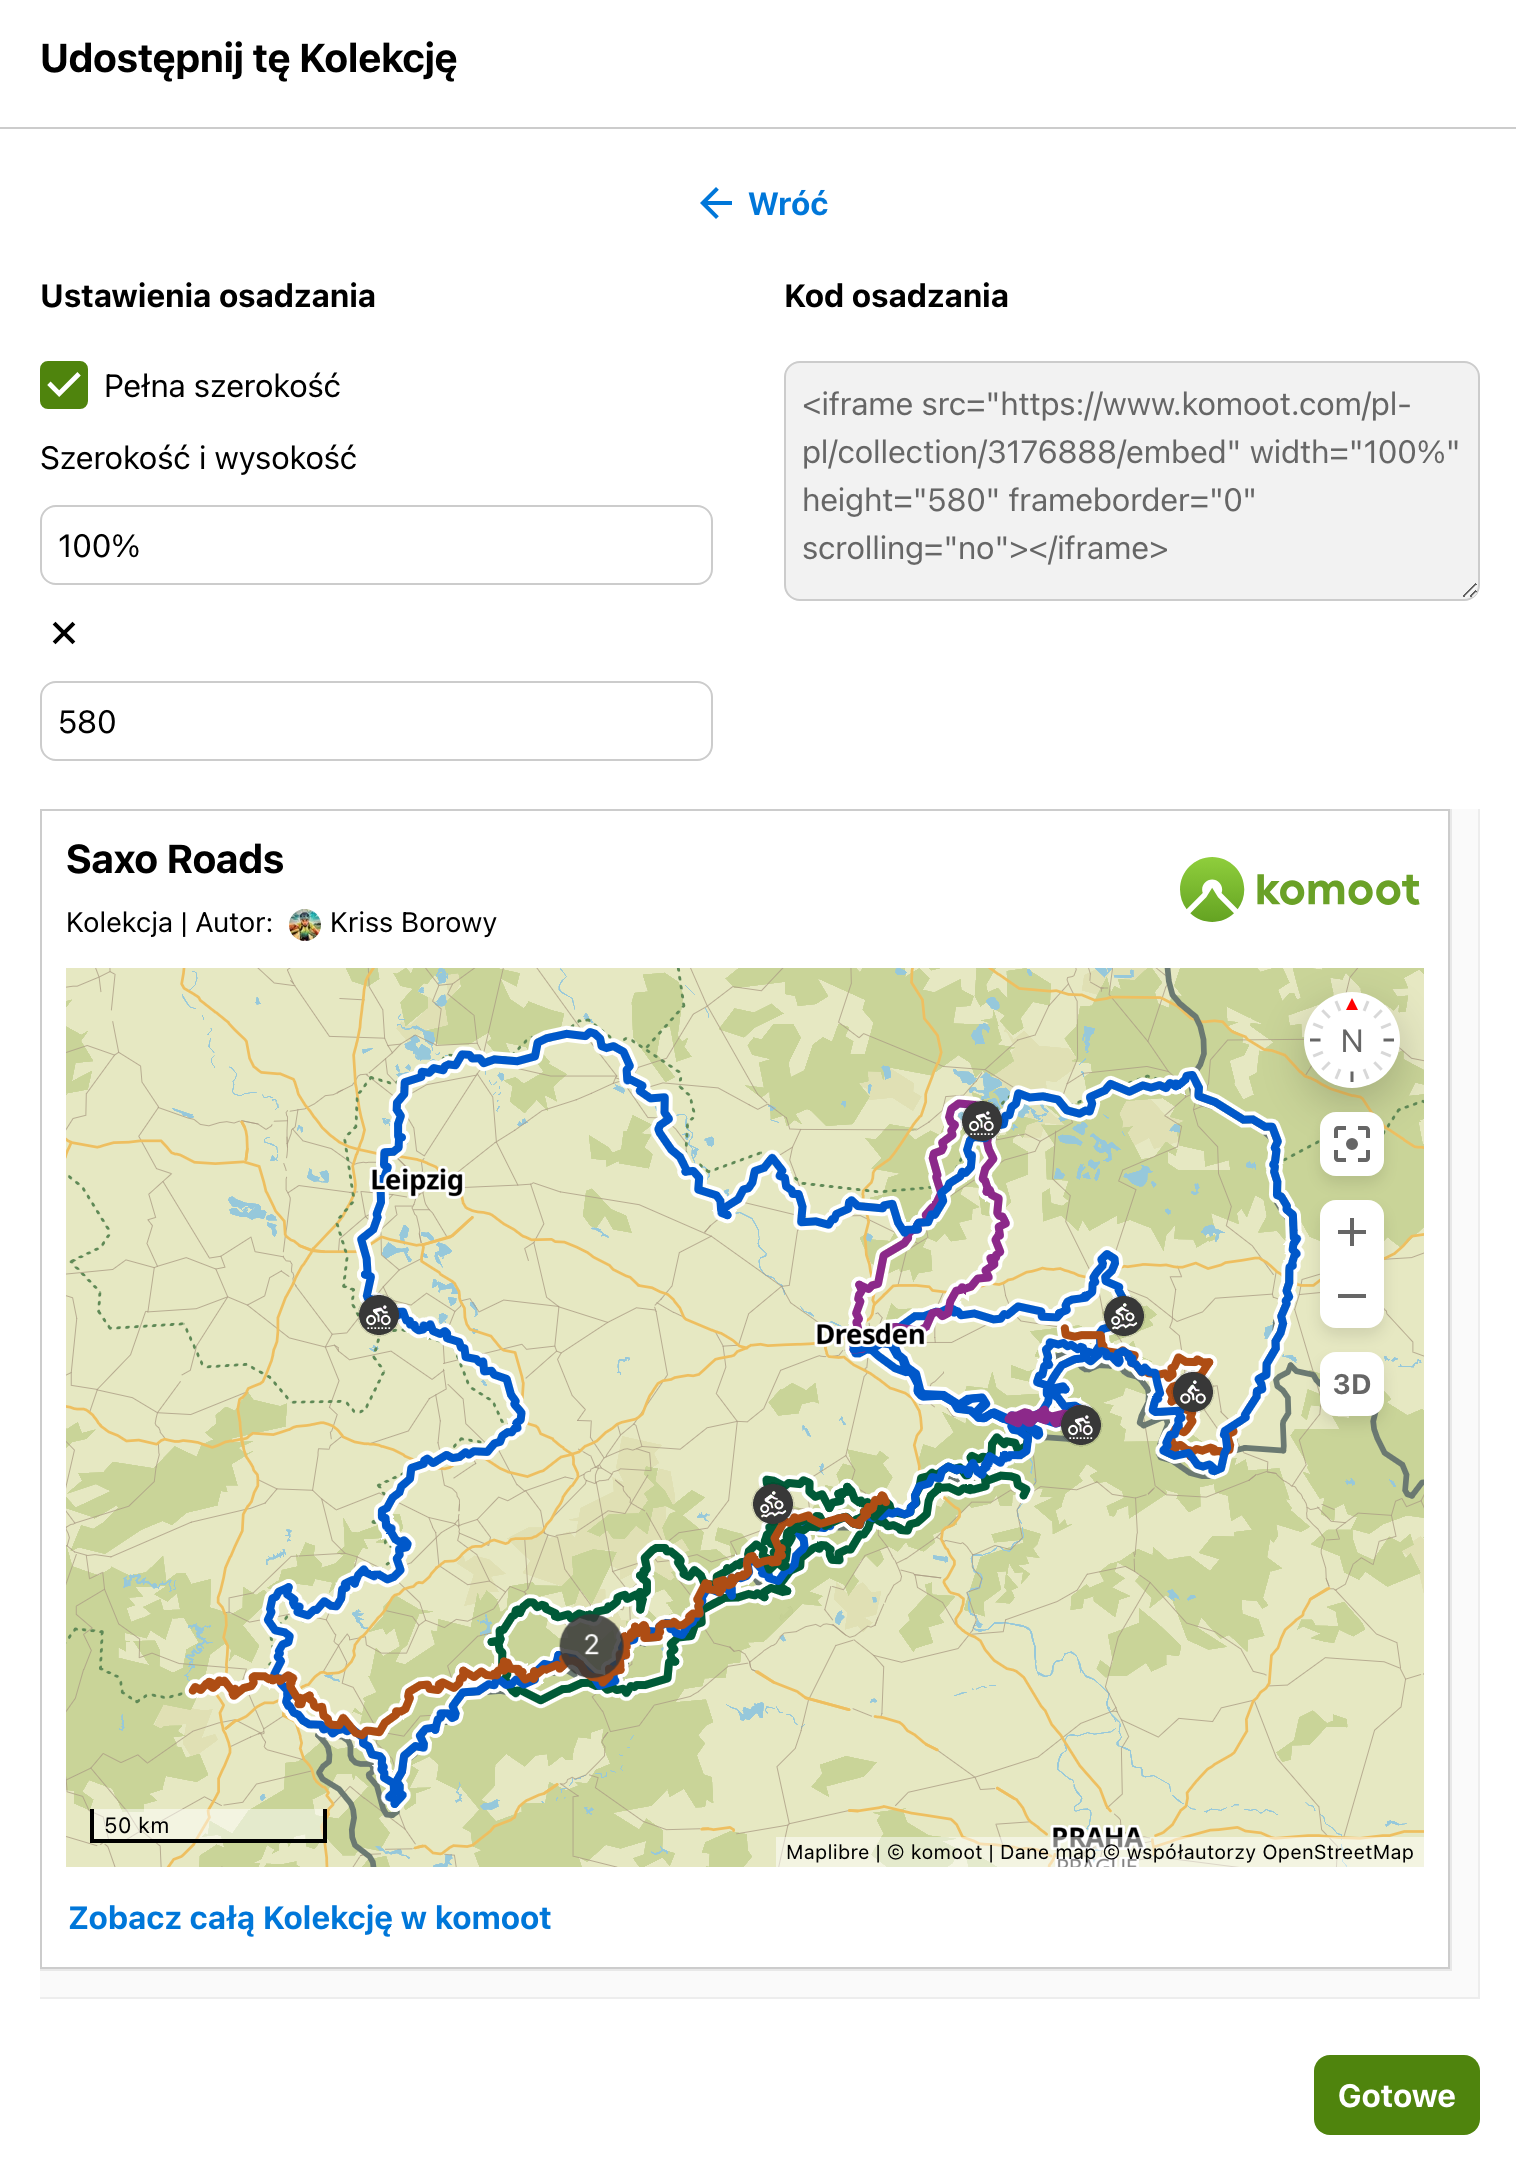The width and height of the screenshot is (1516, 2172).
Task: Switch map to 3D view
Action: [1351, 1384]
